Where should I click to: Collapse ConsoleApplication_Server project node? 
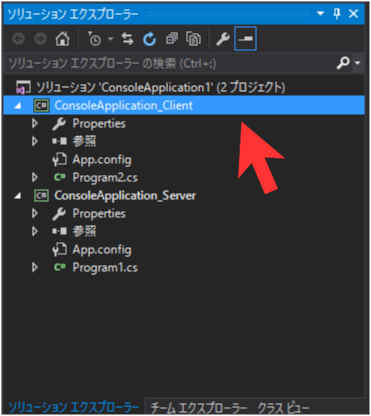point(18,196)
